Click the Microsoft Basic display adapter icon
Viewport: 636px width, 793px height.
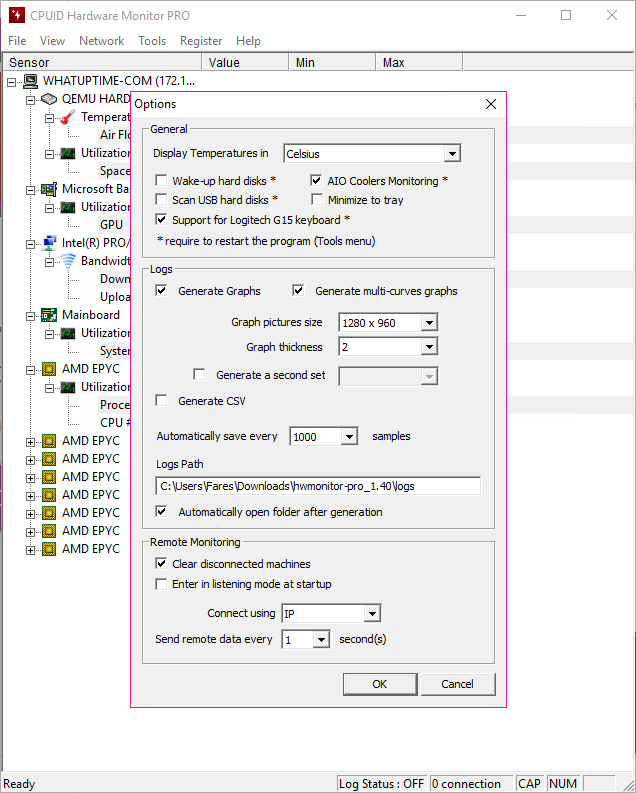[x=49, y=189]
